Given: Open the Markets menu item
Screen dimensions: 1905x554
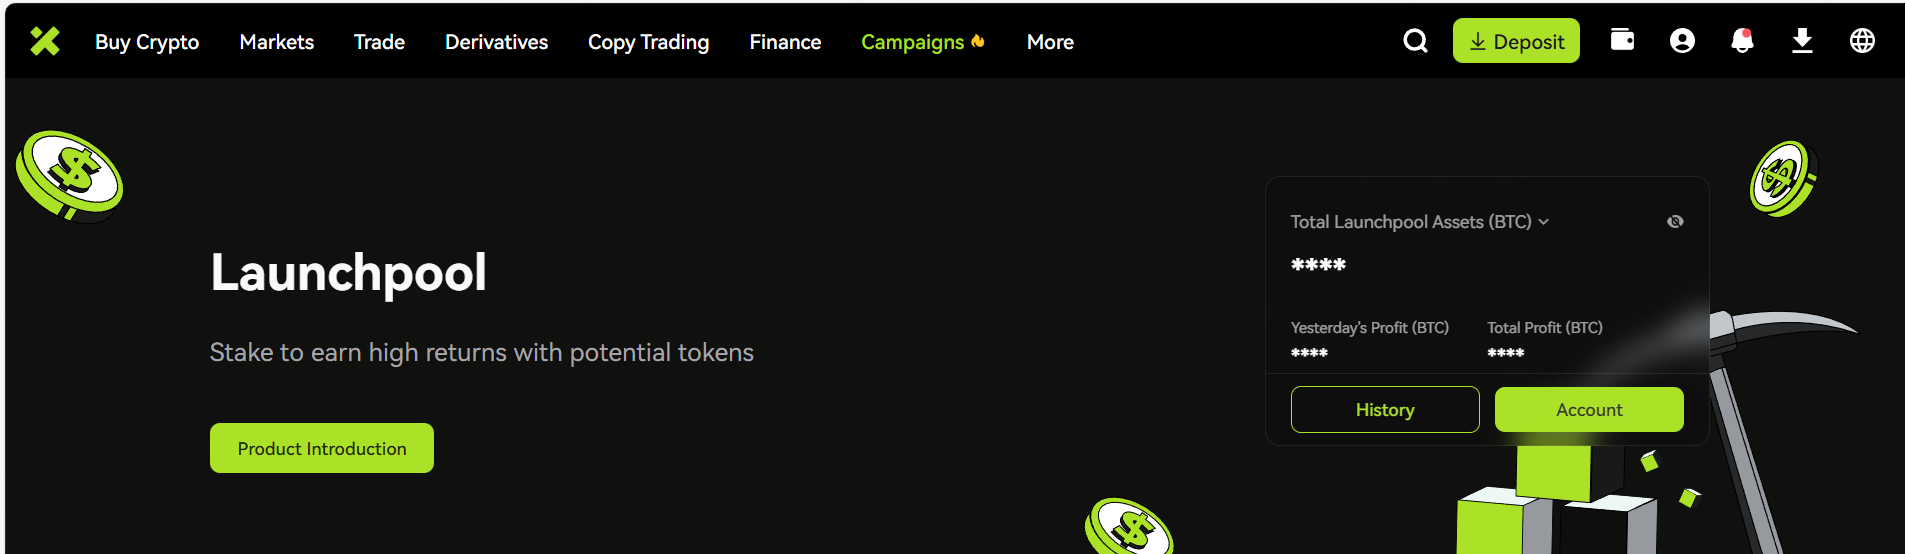Looking at the screenshot, I should pos(277,42).
